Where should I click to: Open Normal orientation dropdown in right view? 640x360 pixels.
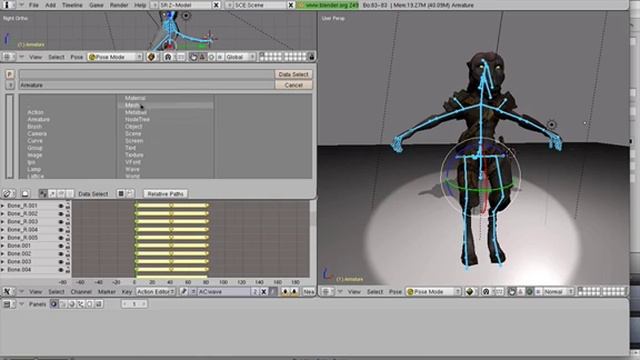click(558, 292)
